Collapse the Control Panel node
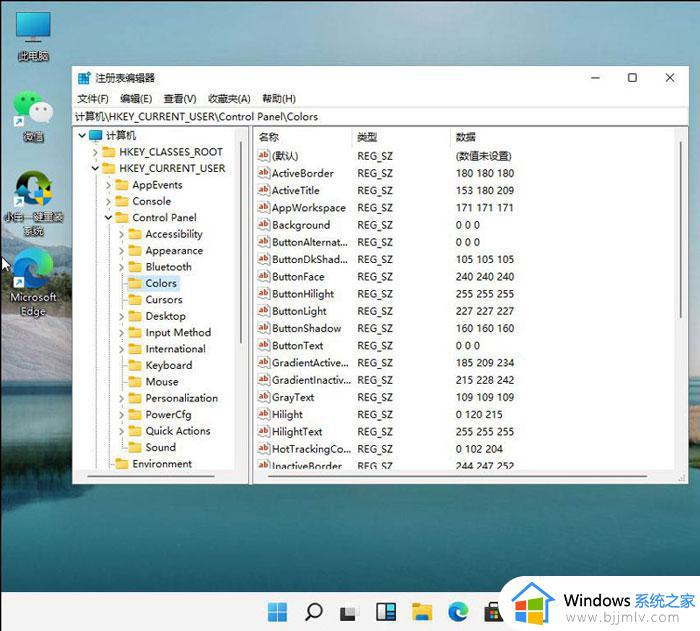Screen dimensions: 700x631 108,217
